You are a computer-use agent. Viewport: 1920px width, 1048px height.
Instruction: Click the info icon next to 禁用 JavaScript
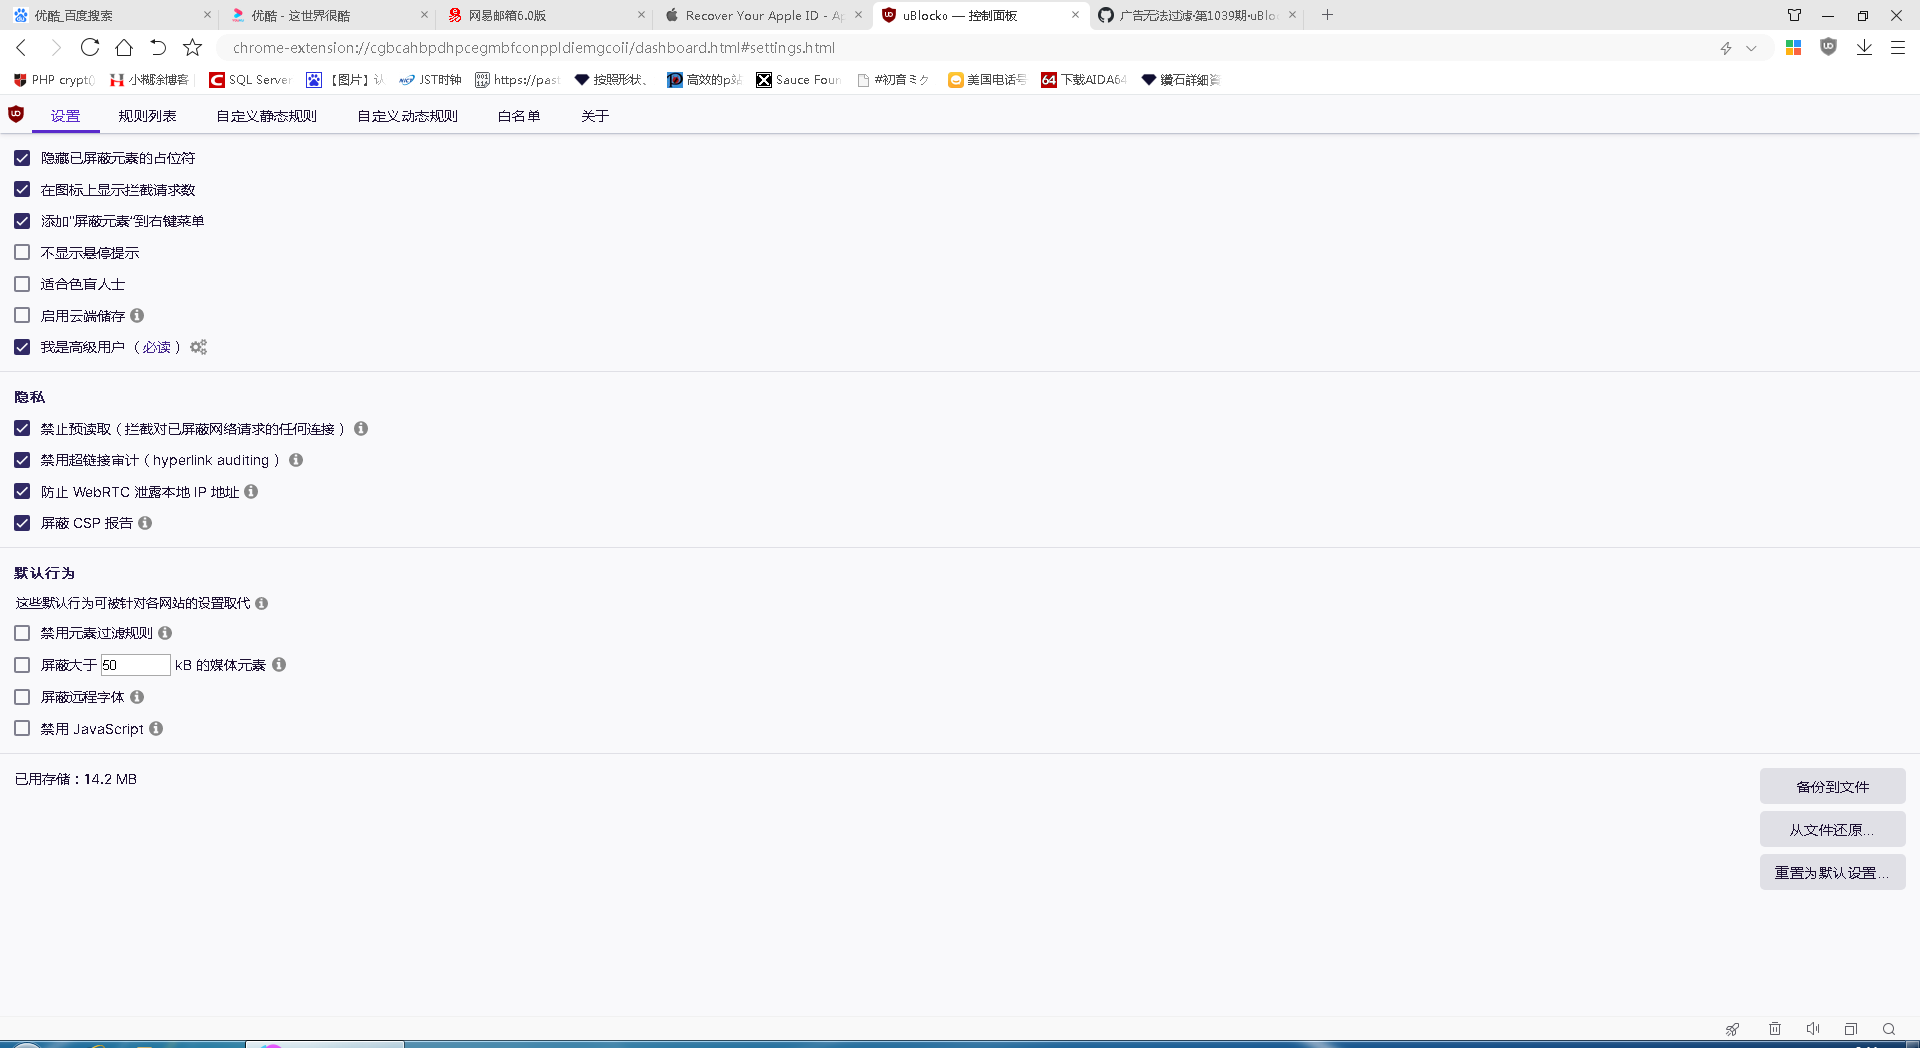pos(156,729)
